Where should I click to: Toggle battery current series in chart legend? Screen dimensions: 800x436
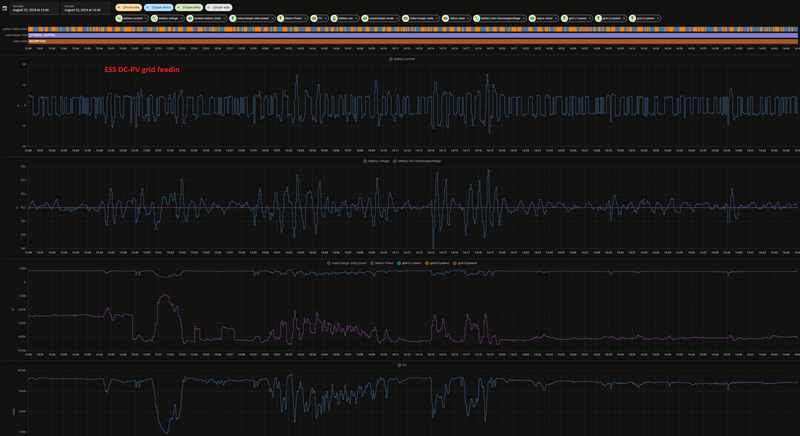[x=402, y=59]
